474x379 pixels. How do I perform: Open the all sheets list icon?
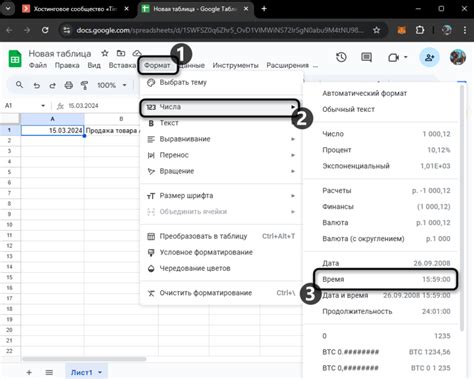[49, 372]
